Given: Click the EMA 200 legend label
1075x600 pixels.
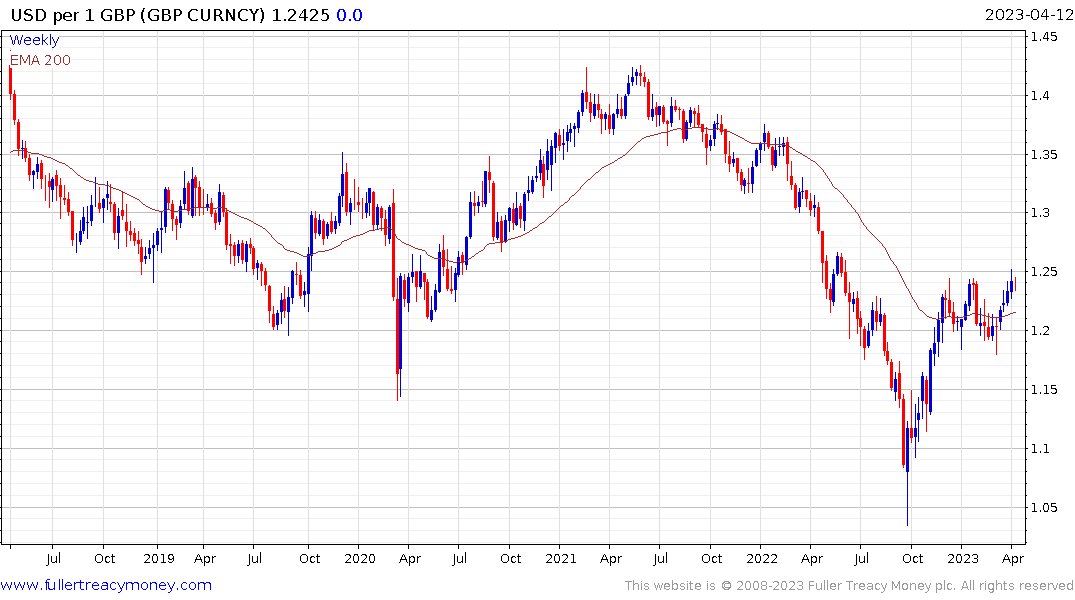Looking at the screenshot, I should [40, 60].
